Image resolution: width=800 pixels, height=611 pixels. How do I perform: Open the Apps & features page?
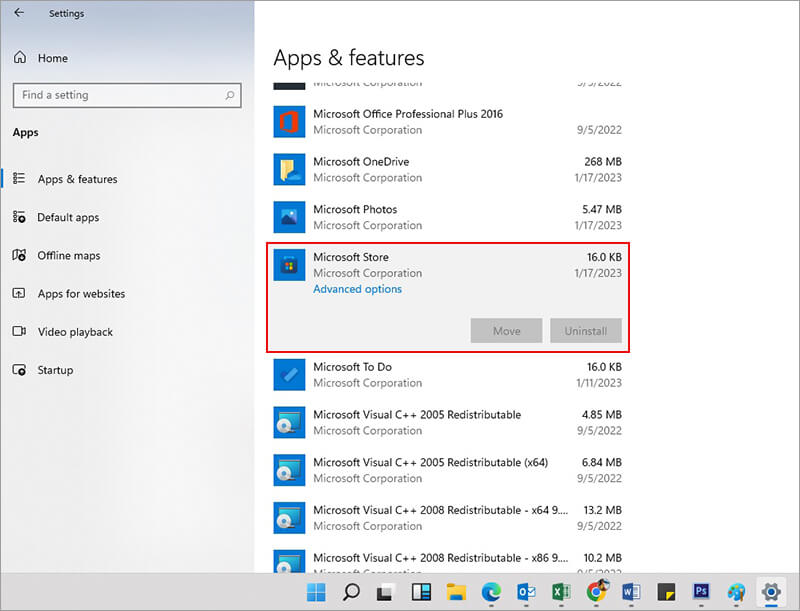point(77,179)
